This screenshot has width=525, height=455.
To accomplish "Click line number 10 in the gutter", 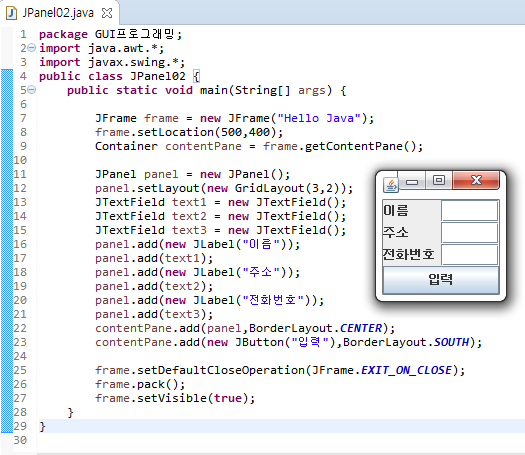I will [x=20, y=160].
